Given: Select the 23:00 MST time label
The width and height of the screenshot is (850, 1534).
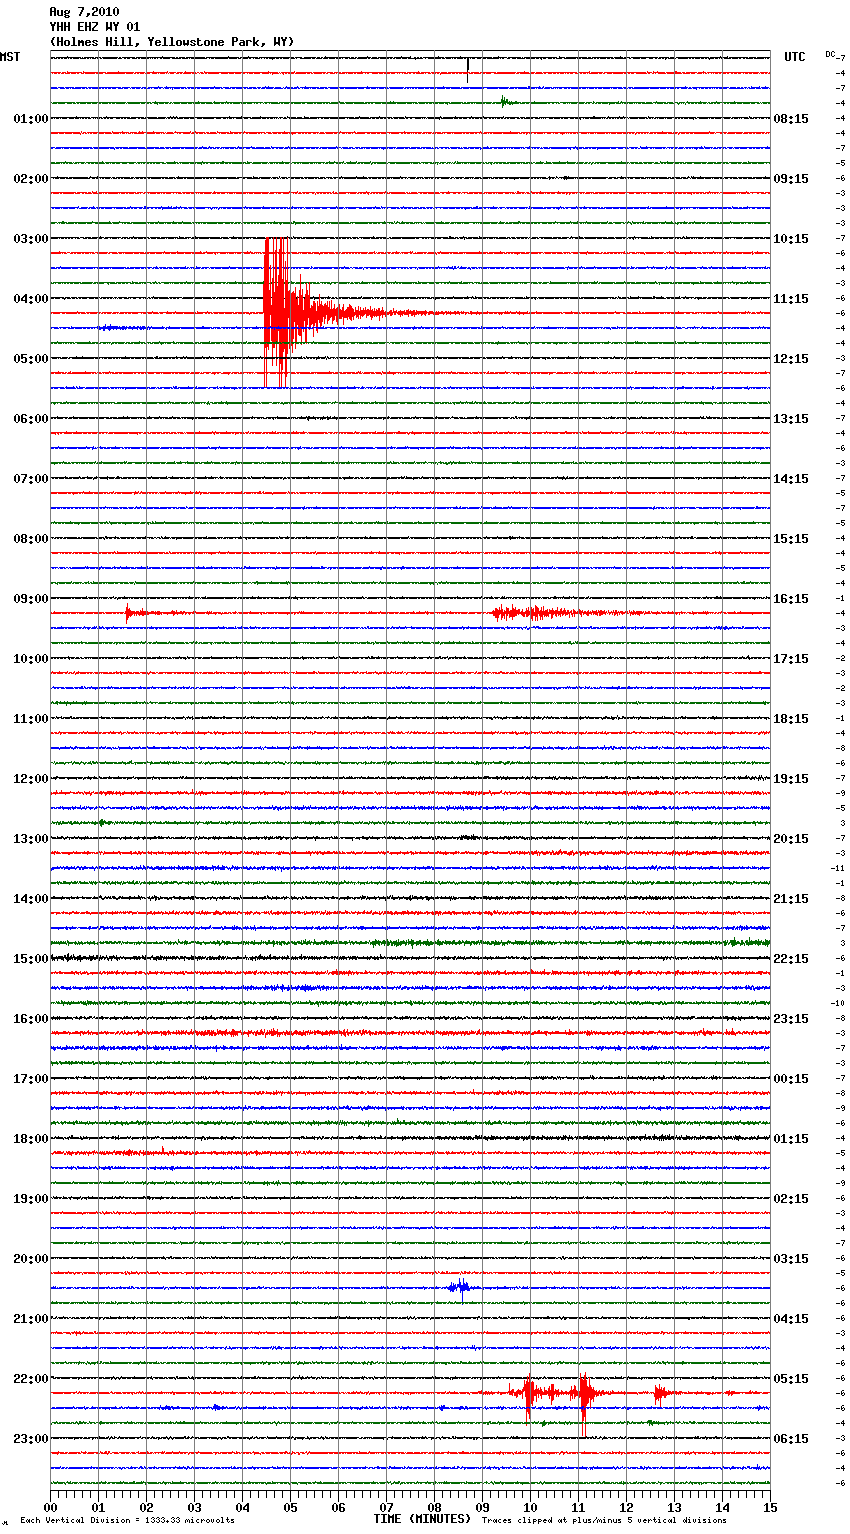Looking at the screenshot, I should [31, 1439].
